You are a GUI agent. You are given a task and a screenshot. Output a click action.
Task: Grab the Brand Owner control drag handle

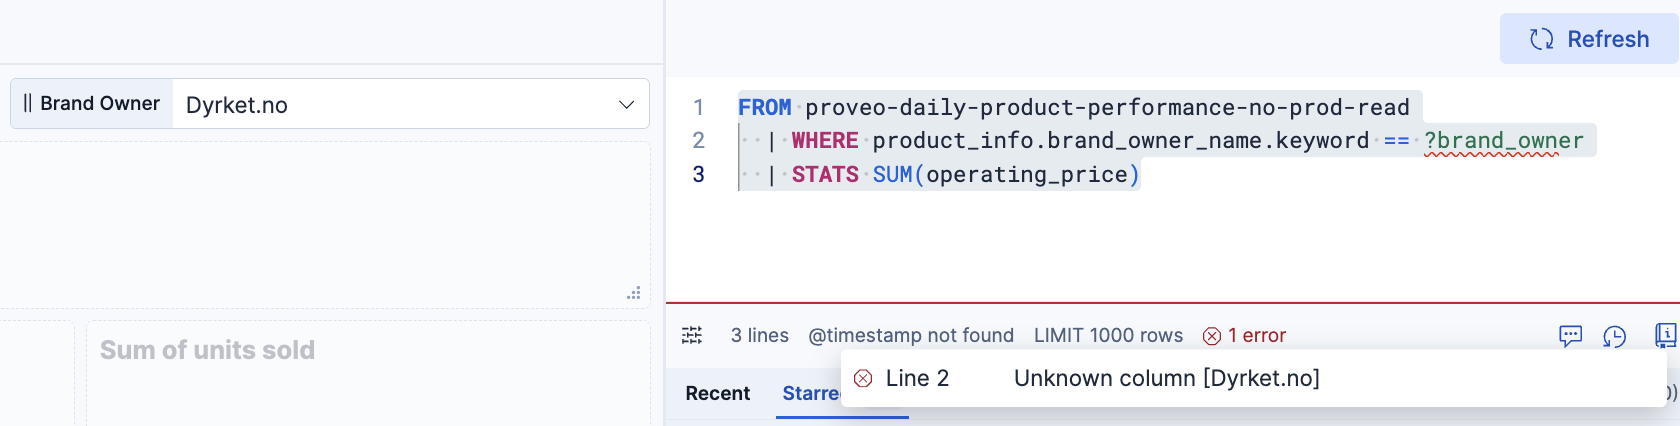pyautogui.click(x=27, y=103)
